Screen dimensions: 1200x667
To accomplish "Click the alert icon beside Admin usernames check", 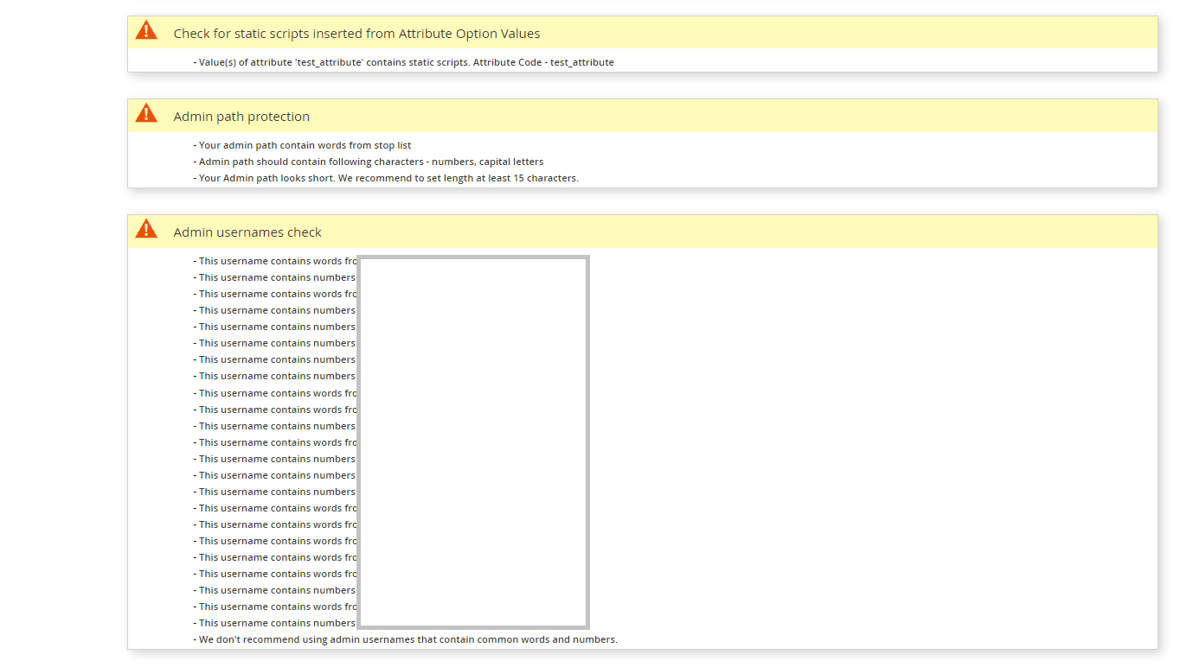I will [x=147, y=228].
